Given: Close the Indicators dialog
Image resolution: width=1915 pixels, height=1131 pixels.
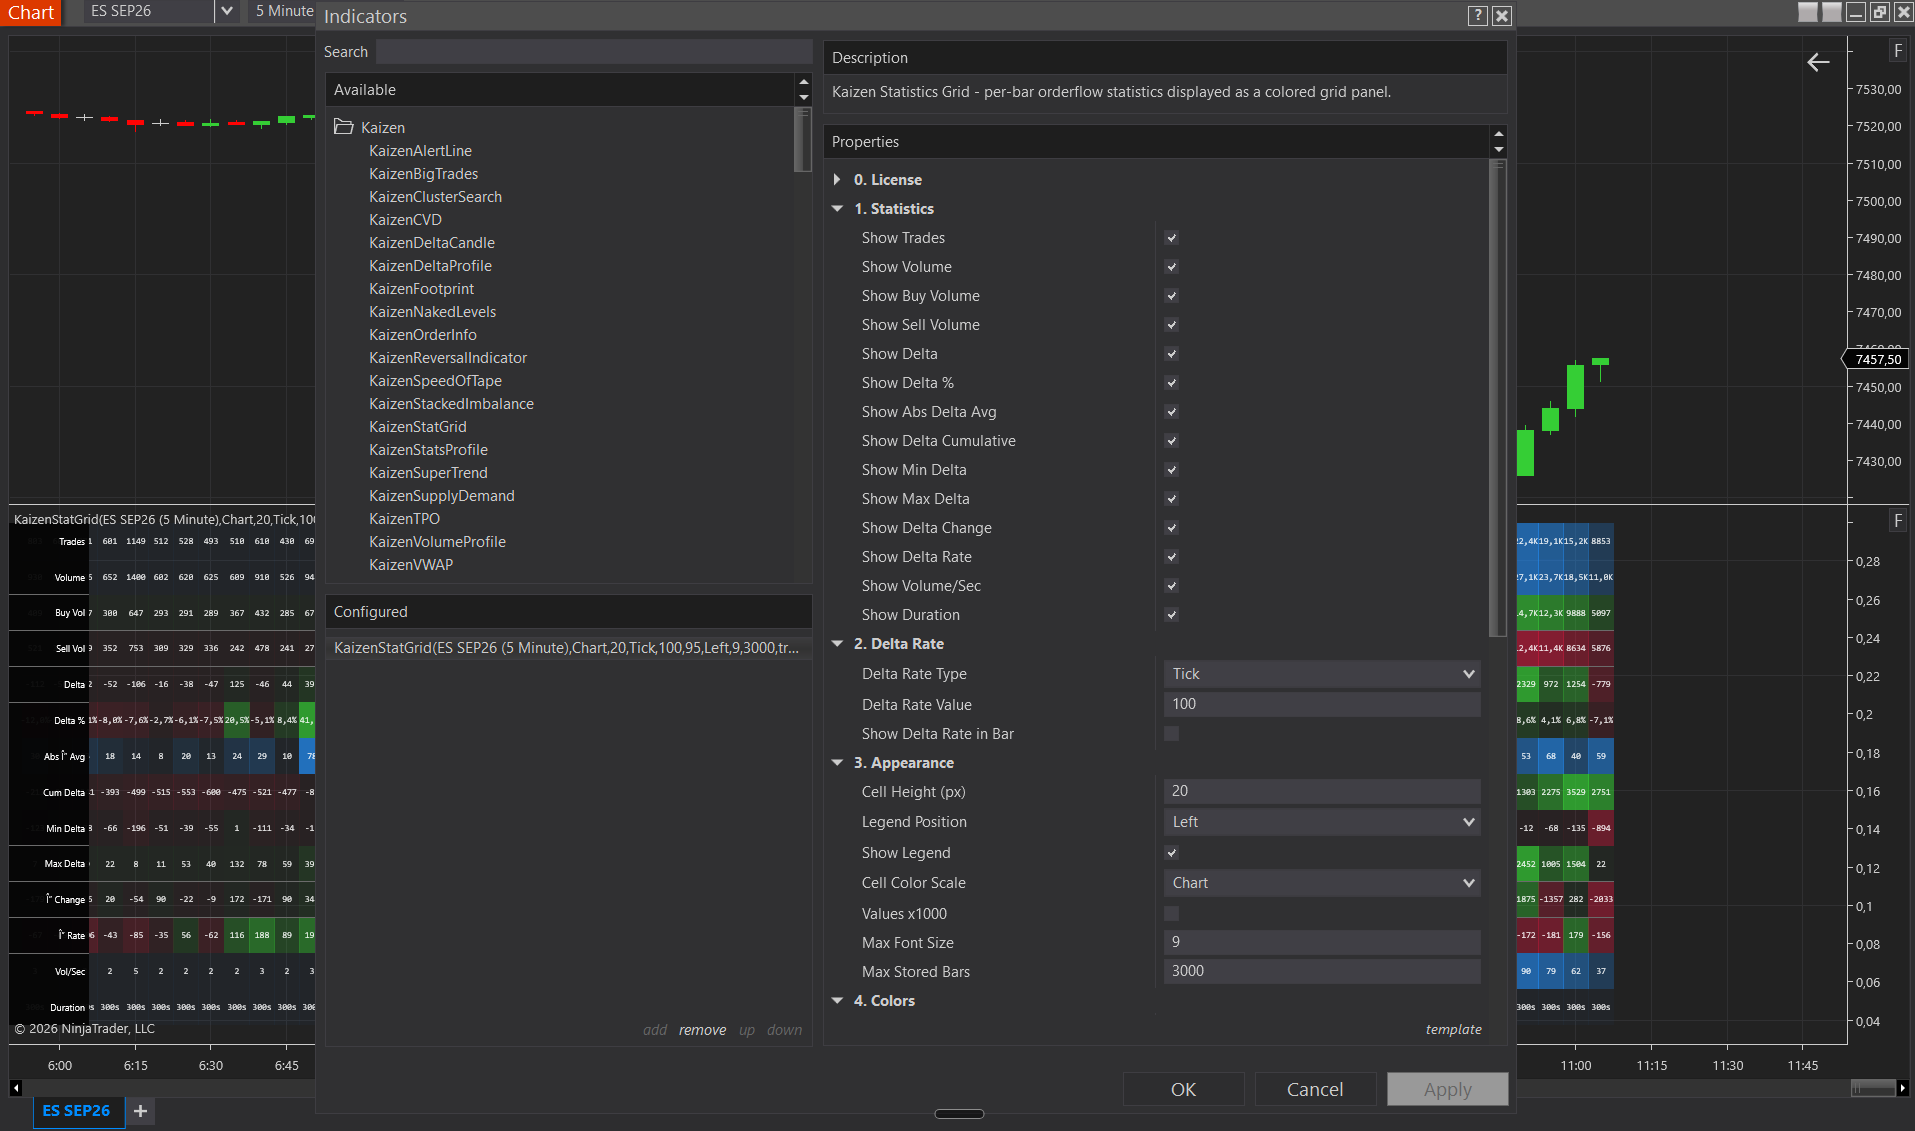Looking at the screenshot, I should coord(1502,16).
